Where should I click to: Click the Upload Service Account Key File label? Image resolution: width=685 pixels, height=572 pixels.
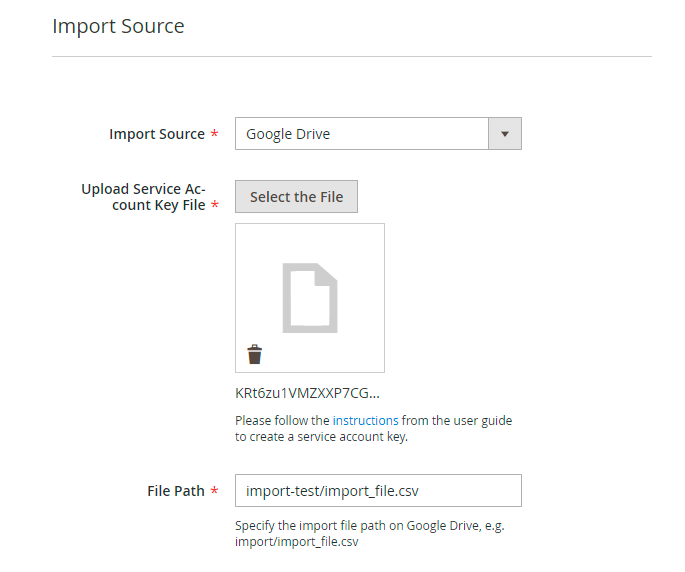pyautogui.click(x=144, y=197)
